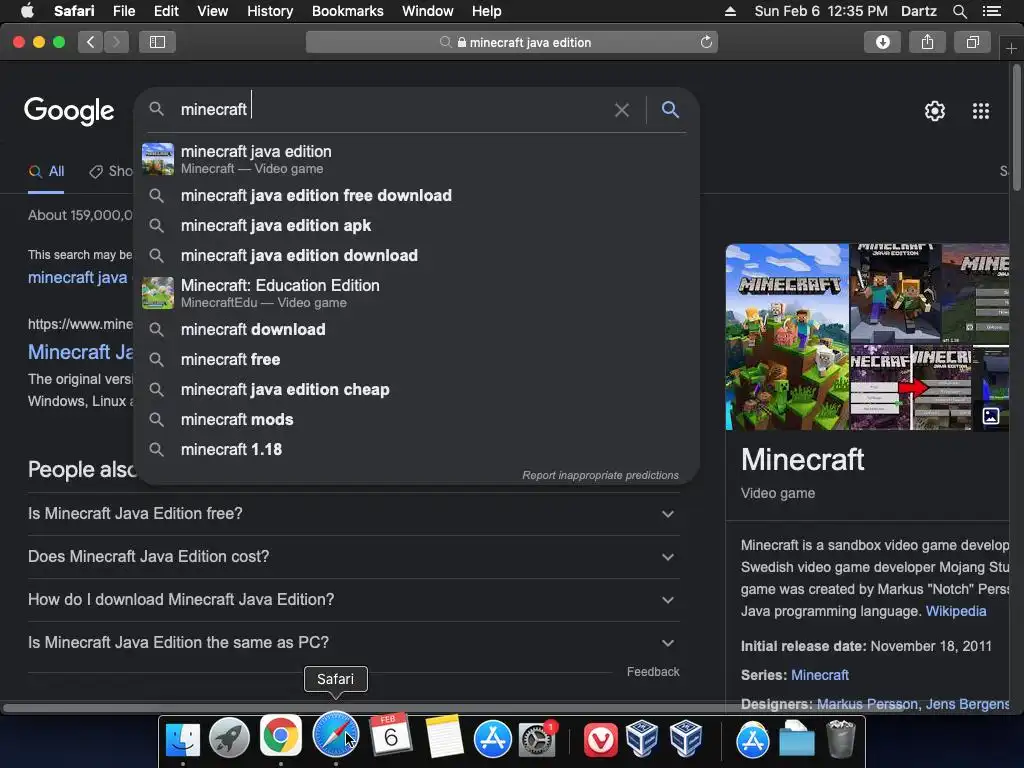
Task: Click the eject icon in menu bar
Action: pyautogui.click(x=730, y=11)
